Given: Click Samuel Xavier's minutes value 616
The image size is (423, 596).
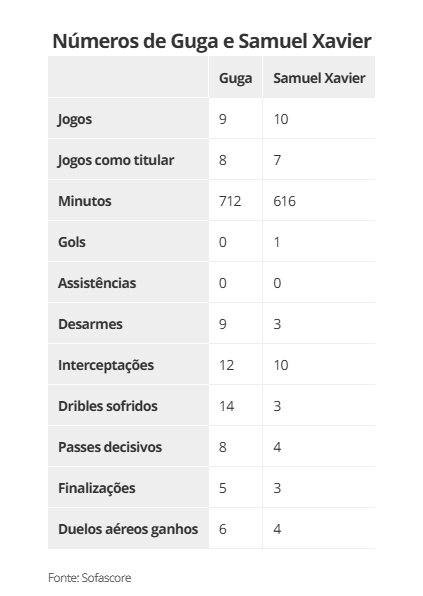Looking at the screenshot, I should (284, 201).
